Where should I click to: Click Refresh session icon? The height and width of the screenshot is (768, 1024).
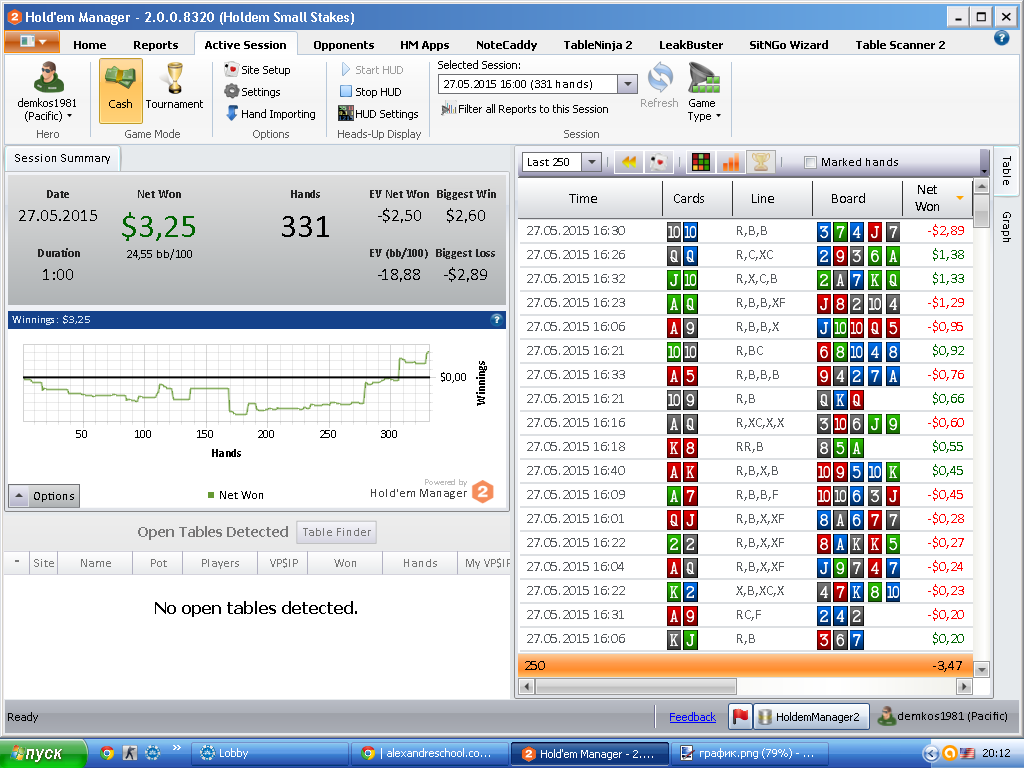tap(660, 86)
